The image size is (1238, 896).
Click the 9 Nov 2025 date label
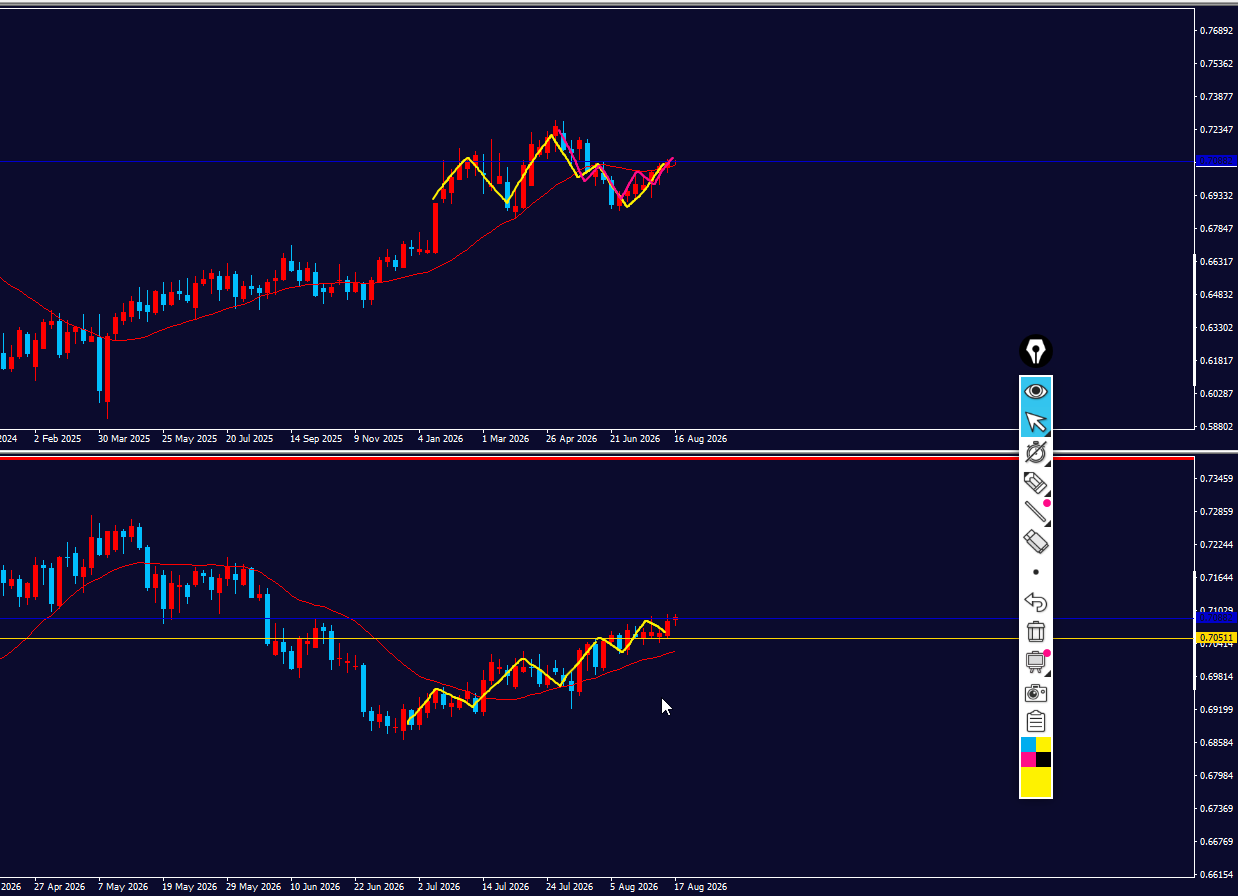[379, 439]
